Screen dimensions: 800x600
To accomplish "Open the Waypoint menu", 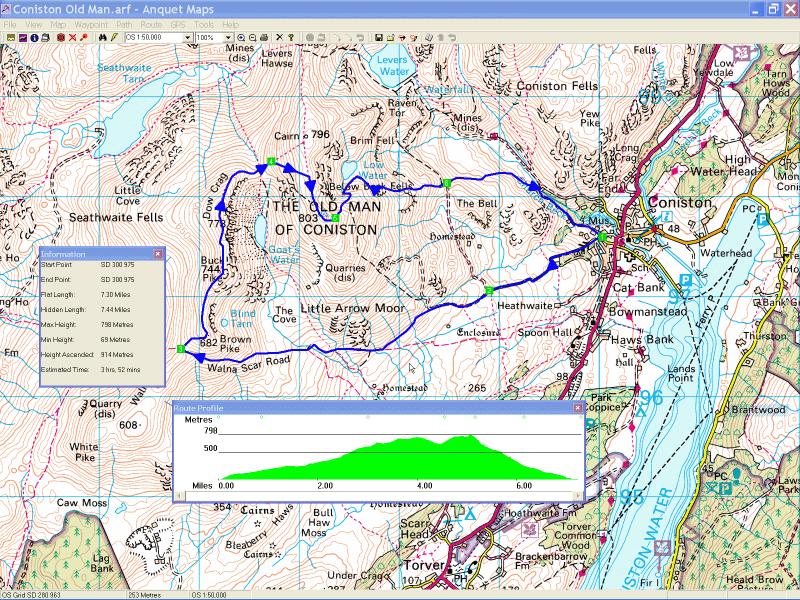I will 91,24.
